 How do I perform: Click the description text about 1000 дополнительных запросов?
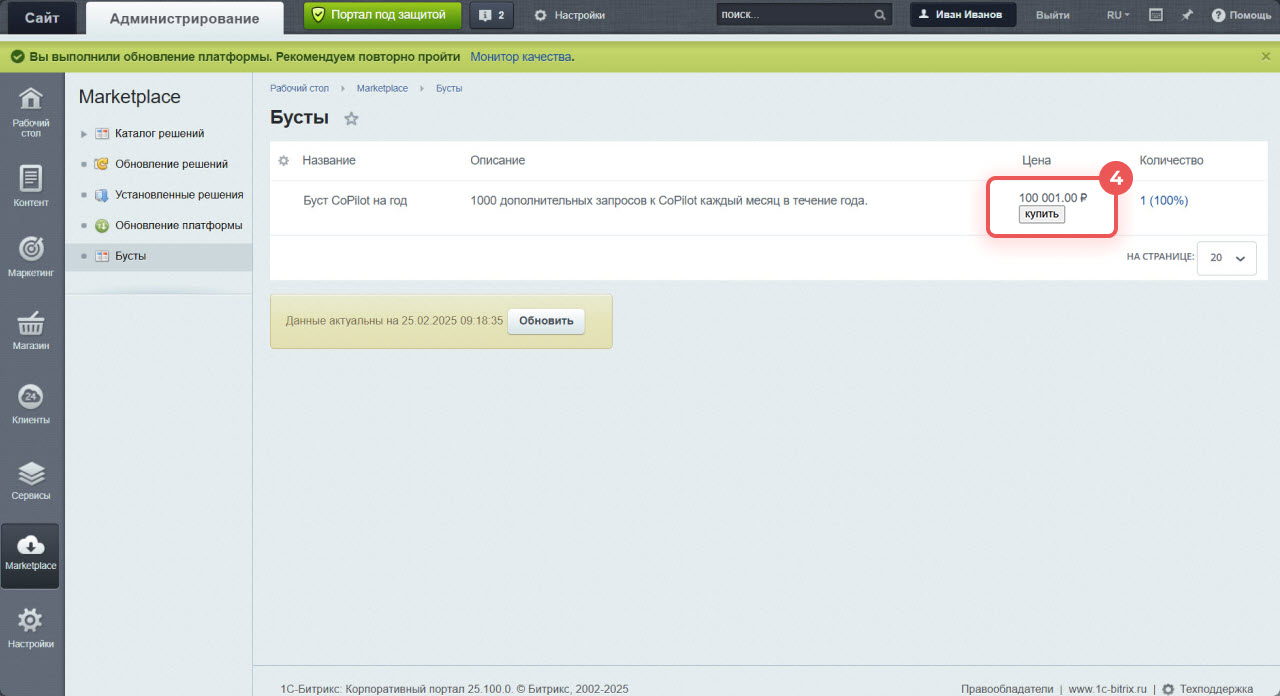(669, 200)
